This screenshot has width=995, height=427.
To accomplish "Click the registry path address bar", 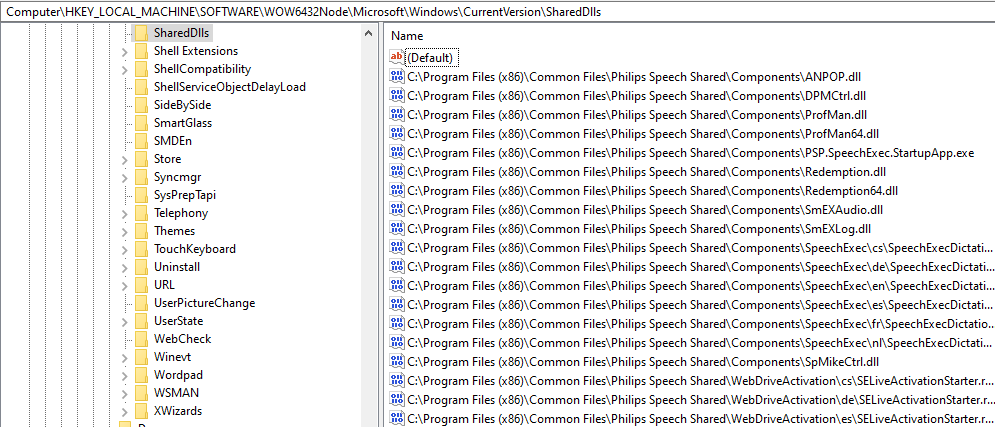I will pos(498,11).
